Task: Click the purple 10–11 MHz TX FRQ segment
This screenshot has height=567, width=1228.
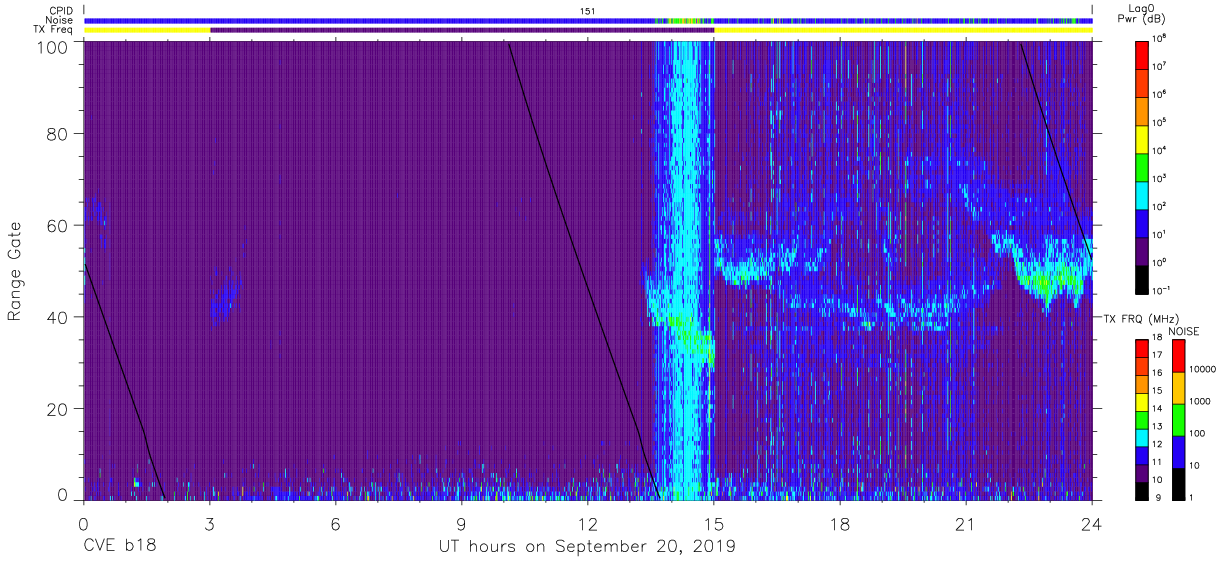Action: click(x=1142, y=471)
